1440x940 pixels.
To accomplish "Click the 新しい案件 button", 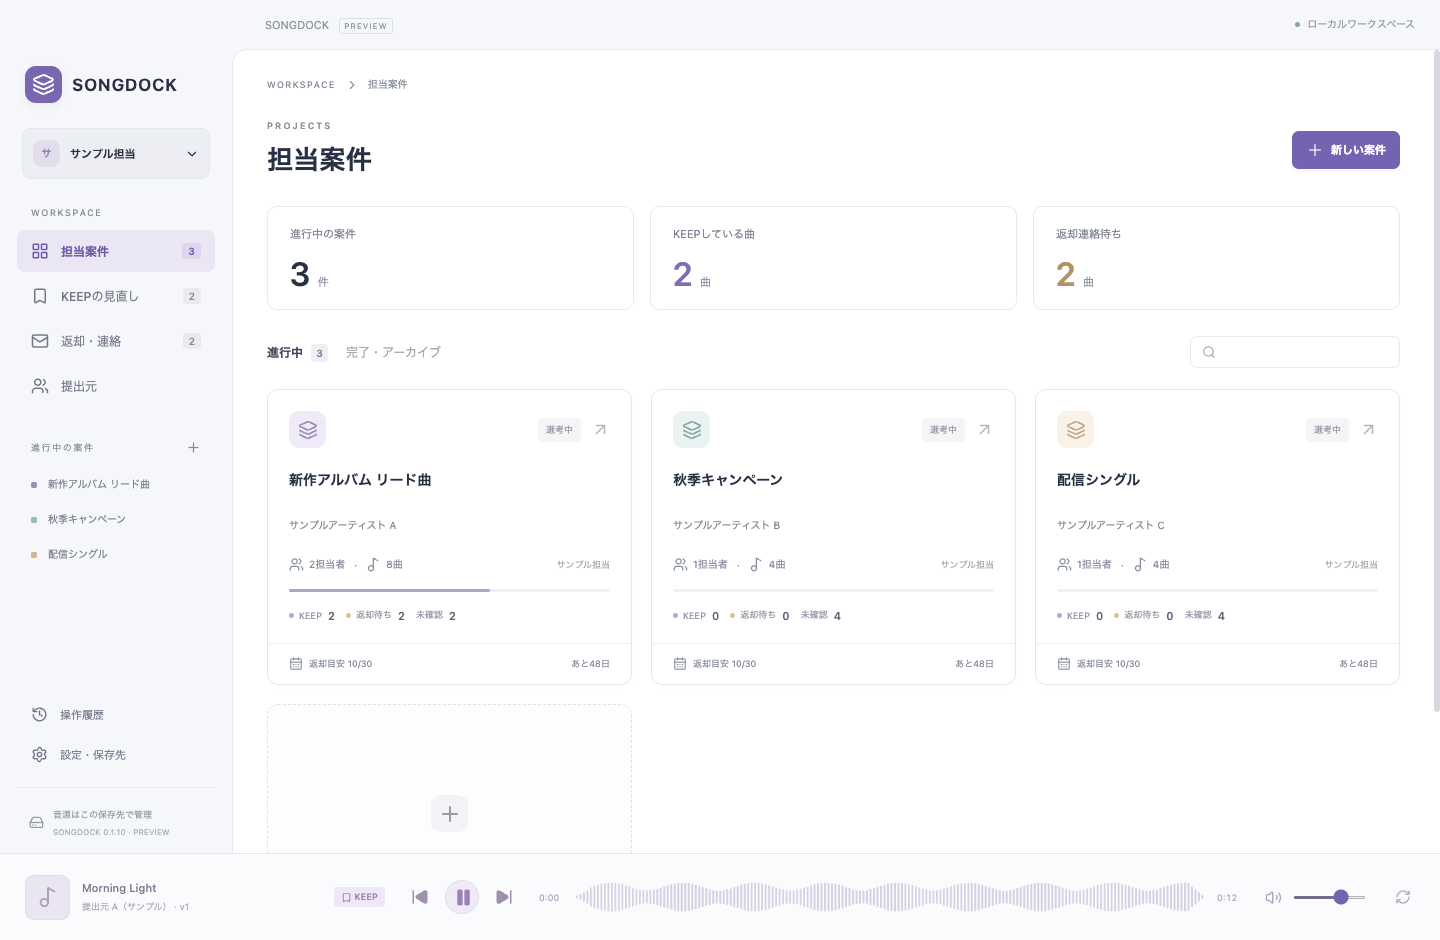I will coord(1346,150).
